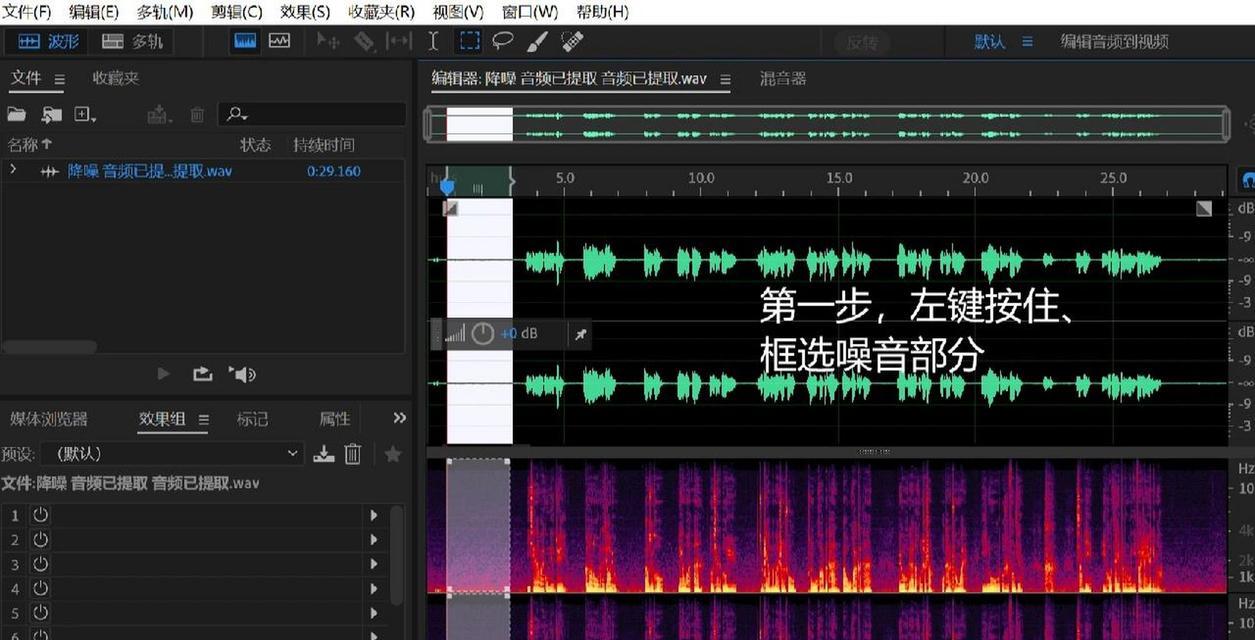Viewport: 1255px width, 640px height.
Task: Toggle power for effect slot 2
Action: click(x=40, y=540)
